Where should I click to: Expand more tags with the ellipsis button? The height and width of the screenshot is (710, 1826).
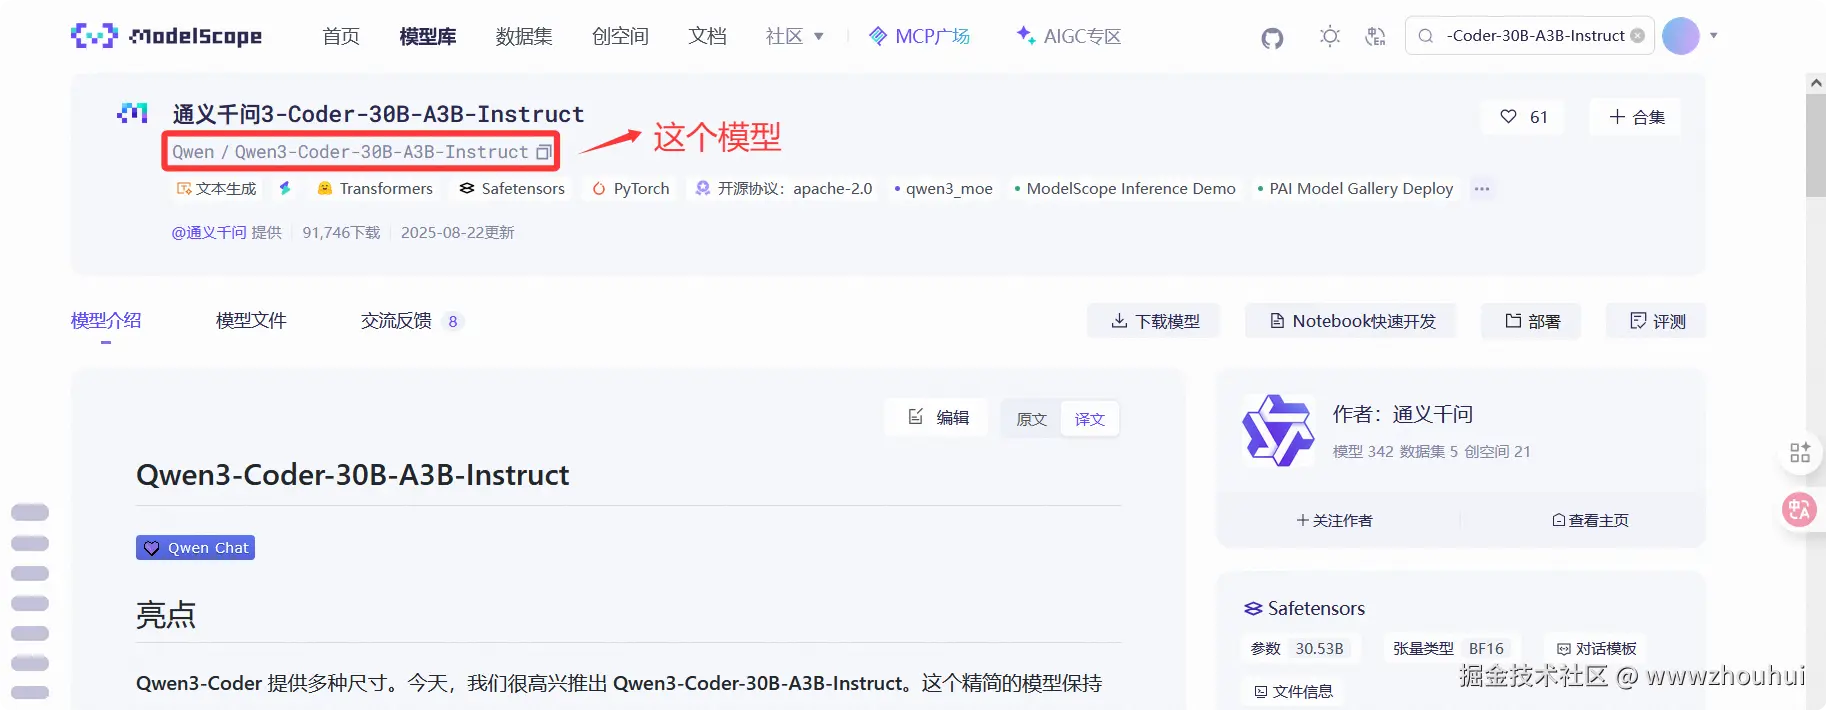[x=1482, y=188]
